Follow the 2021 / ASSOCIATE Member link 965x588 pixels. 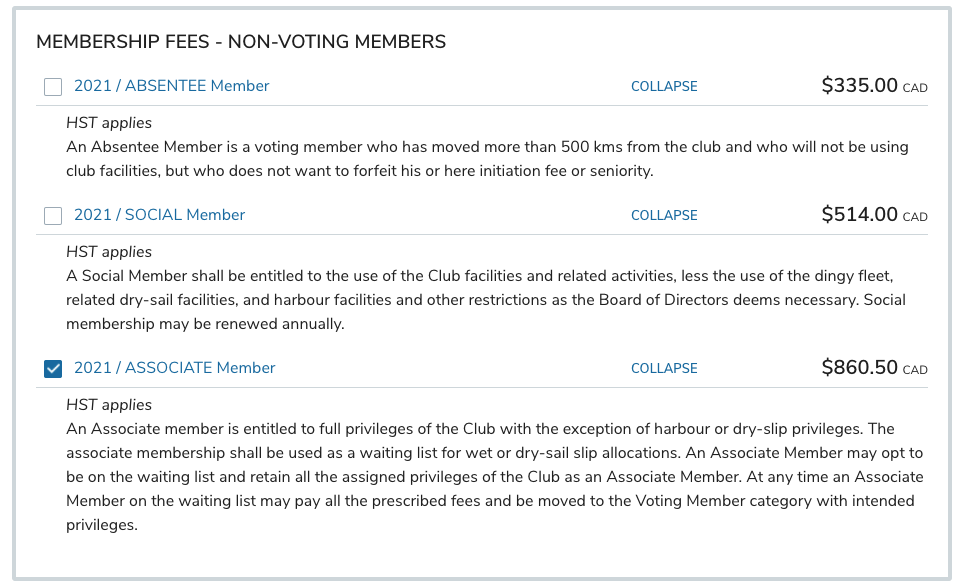pos(174,368)
